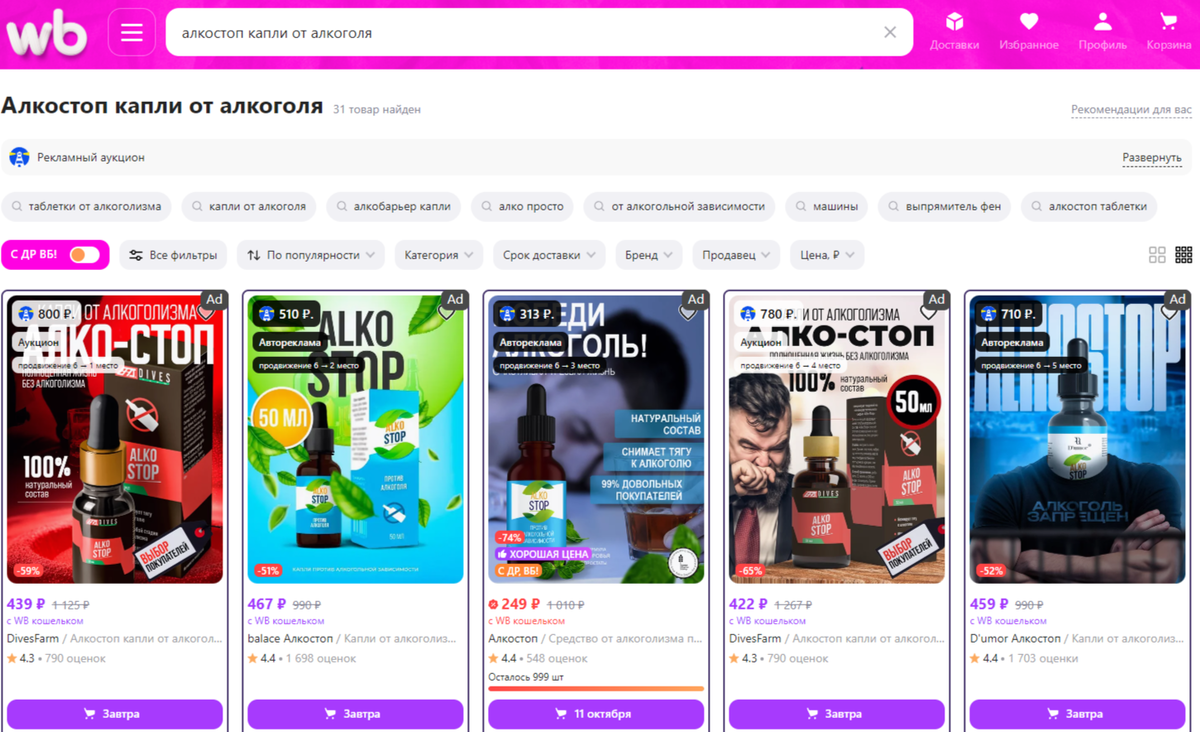Expand the Рекламный аукцион panel via Развернуть
This screenshot has width=1200, height=732.
point(1152,158)
